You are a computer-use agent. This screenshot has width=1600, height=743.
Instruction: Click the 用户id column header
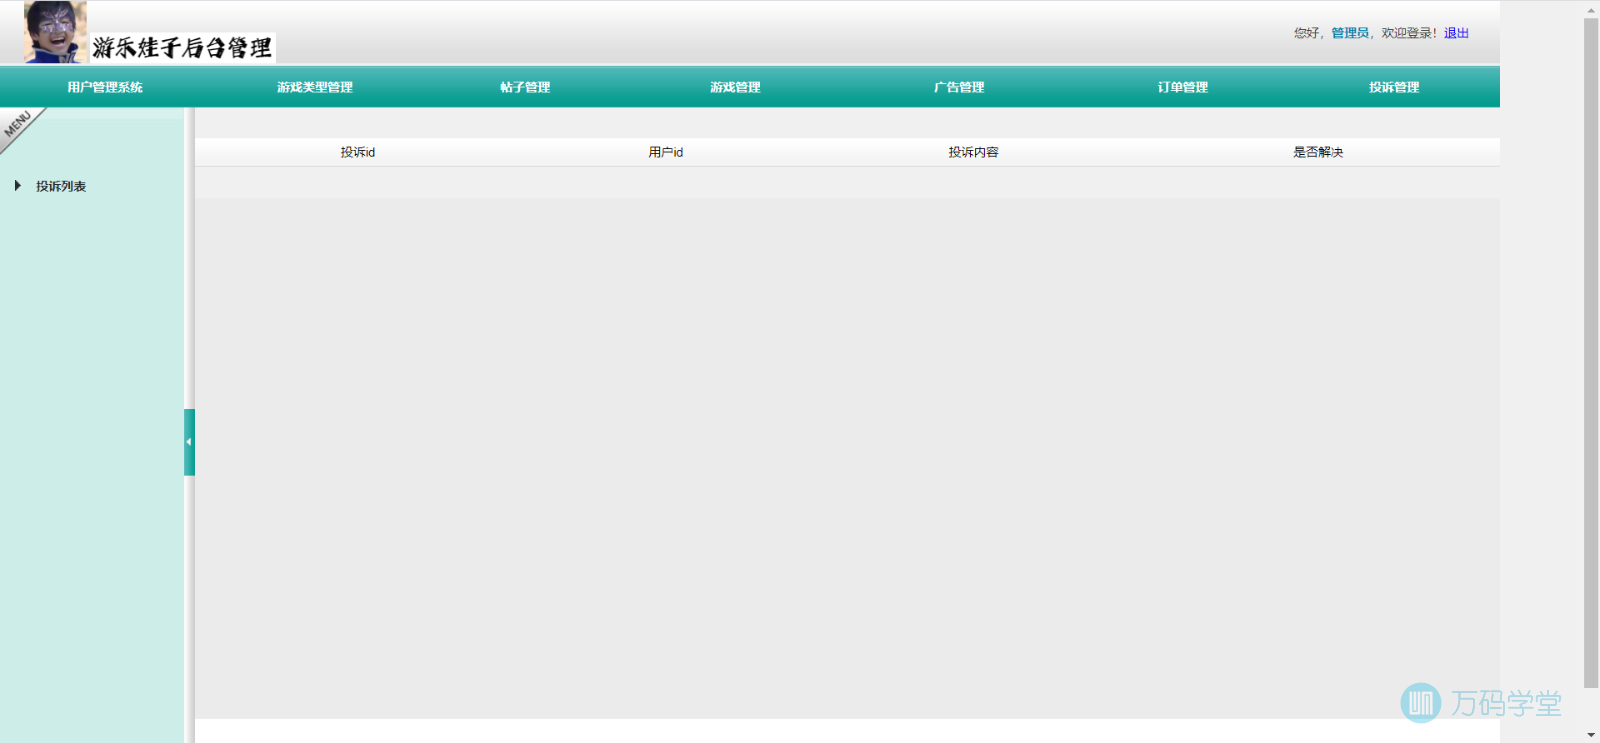tap(665, 152)
